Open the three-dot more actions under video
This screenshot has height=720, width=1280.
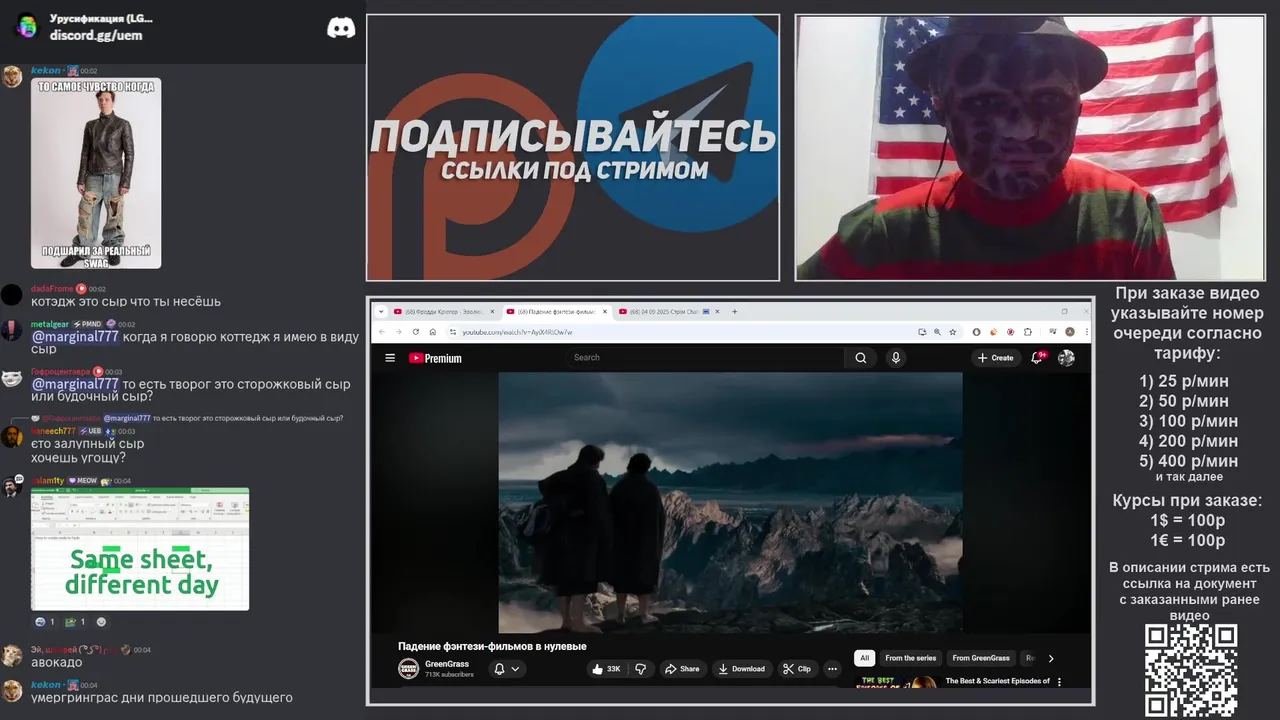tap(832, 669)
